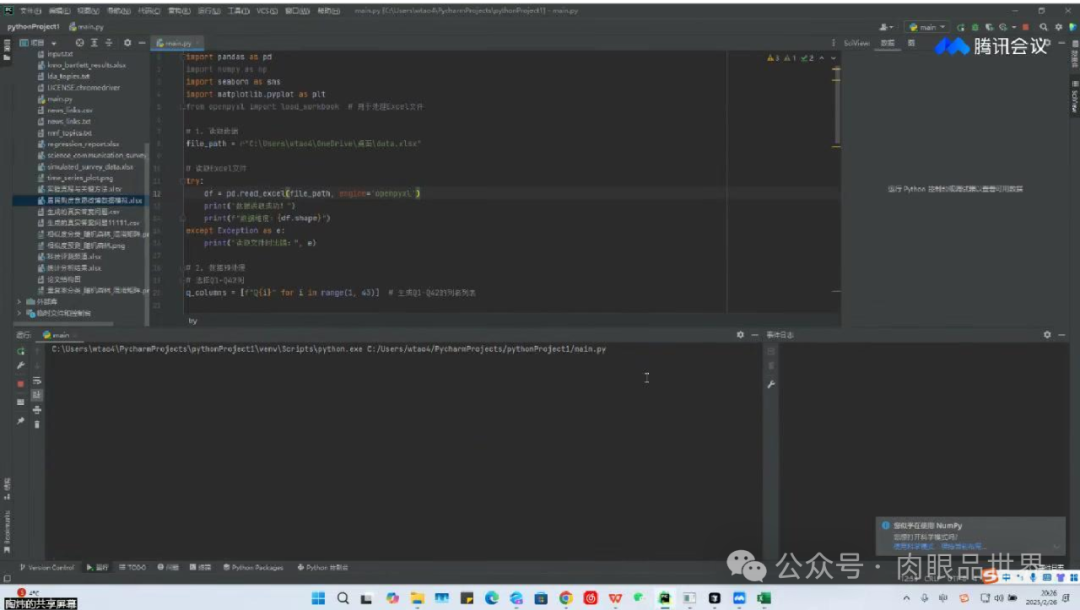Image resolution: width=1080 pixels, height=610 pixels.
Task: Stop the running process in Run panel
Action: 20,383
